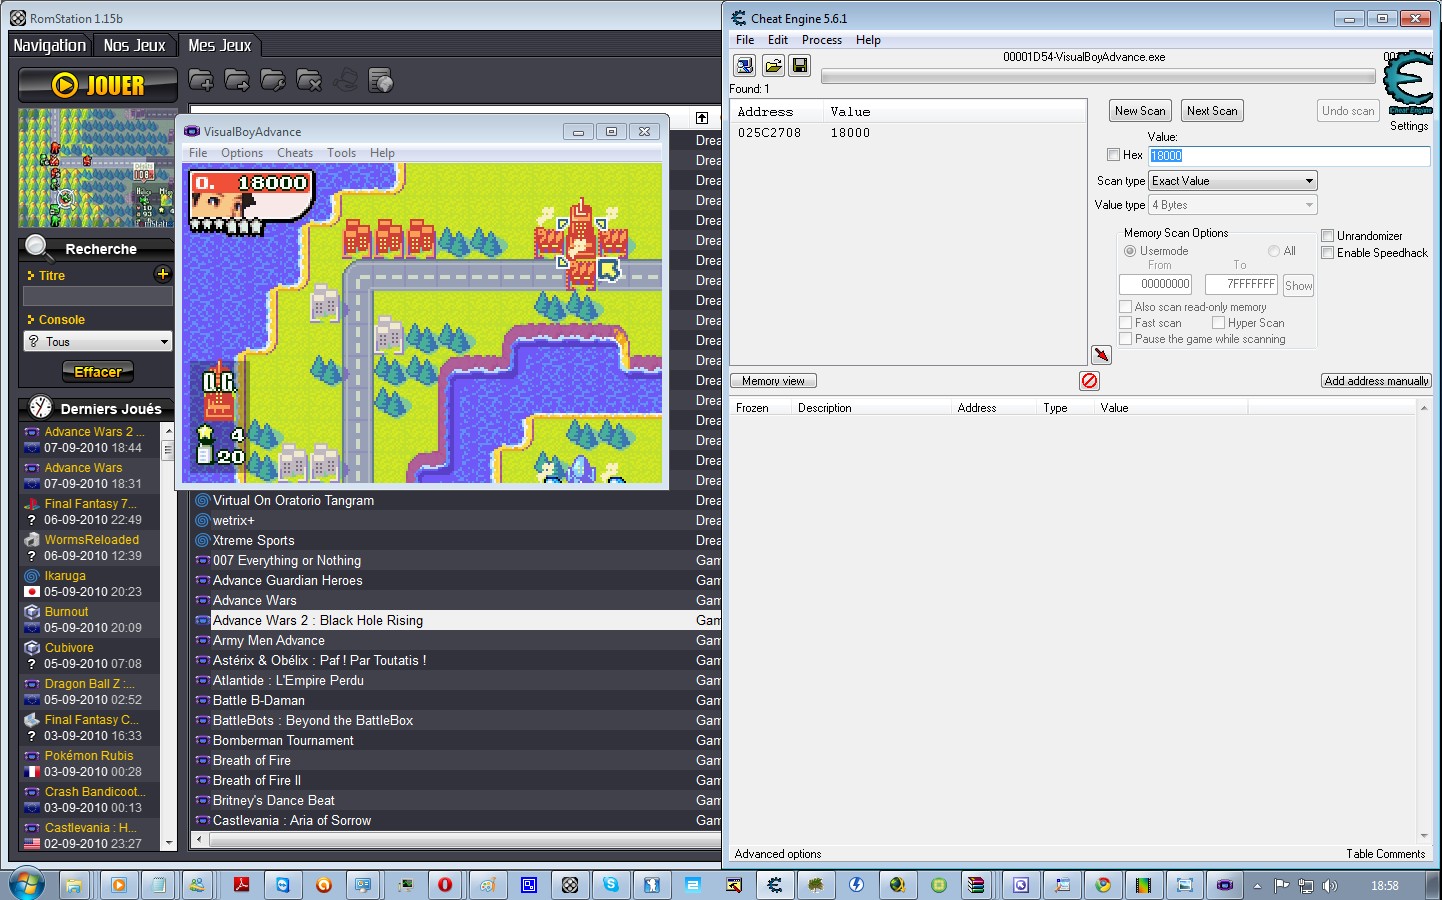
Task: Open the Scan type dropdown
Action: click(x=1232, y=181)
